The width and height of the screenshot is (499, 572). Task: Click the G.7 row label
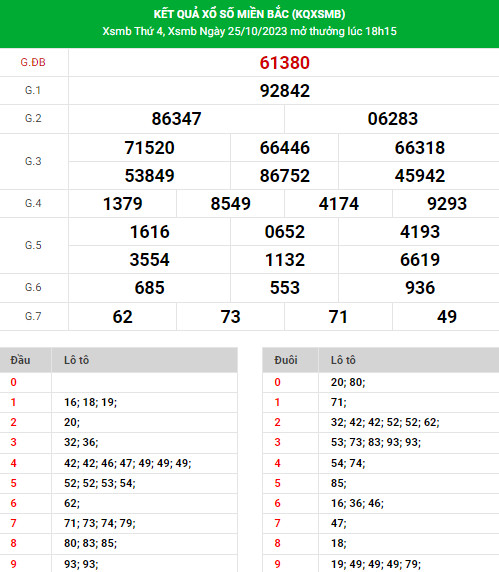coord(33,316)
